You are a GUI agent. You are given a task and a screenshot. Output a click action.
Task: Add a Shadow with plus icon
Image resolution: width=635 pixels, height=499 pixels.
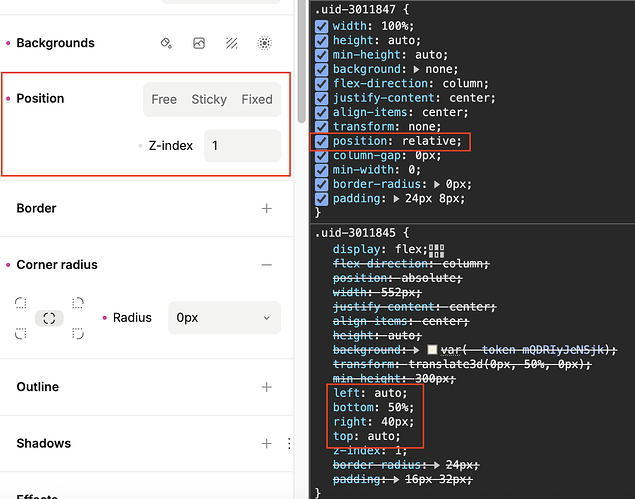coord(266,444)
